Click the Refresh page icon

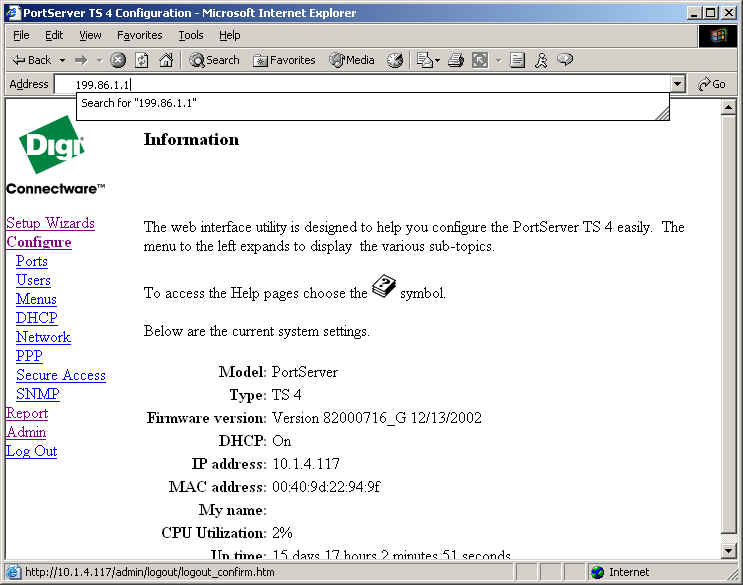pyautogui.click(x=142, y=60)
